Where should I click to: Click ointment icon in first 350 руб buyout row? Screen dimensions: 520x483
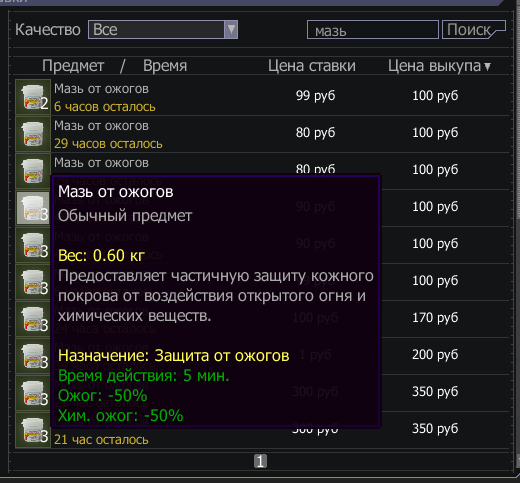point(33,393)
